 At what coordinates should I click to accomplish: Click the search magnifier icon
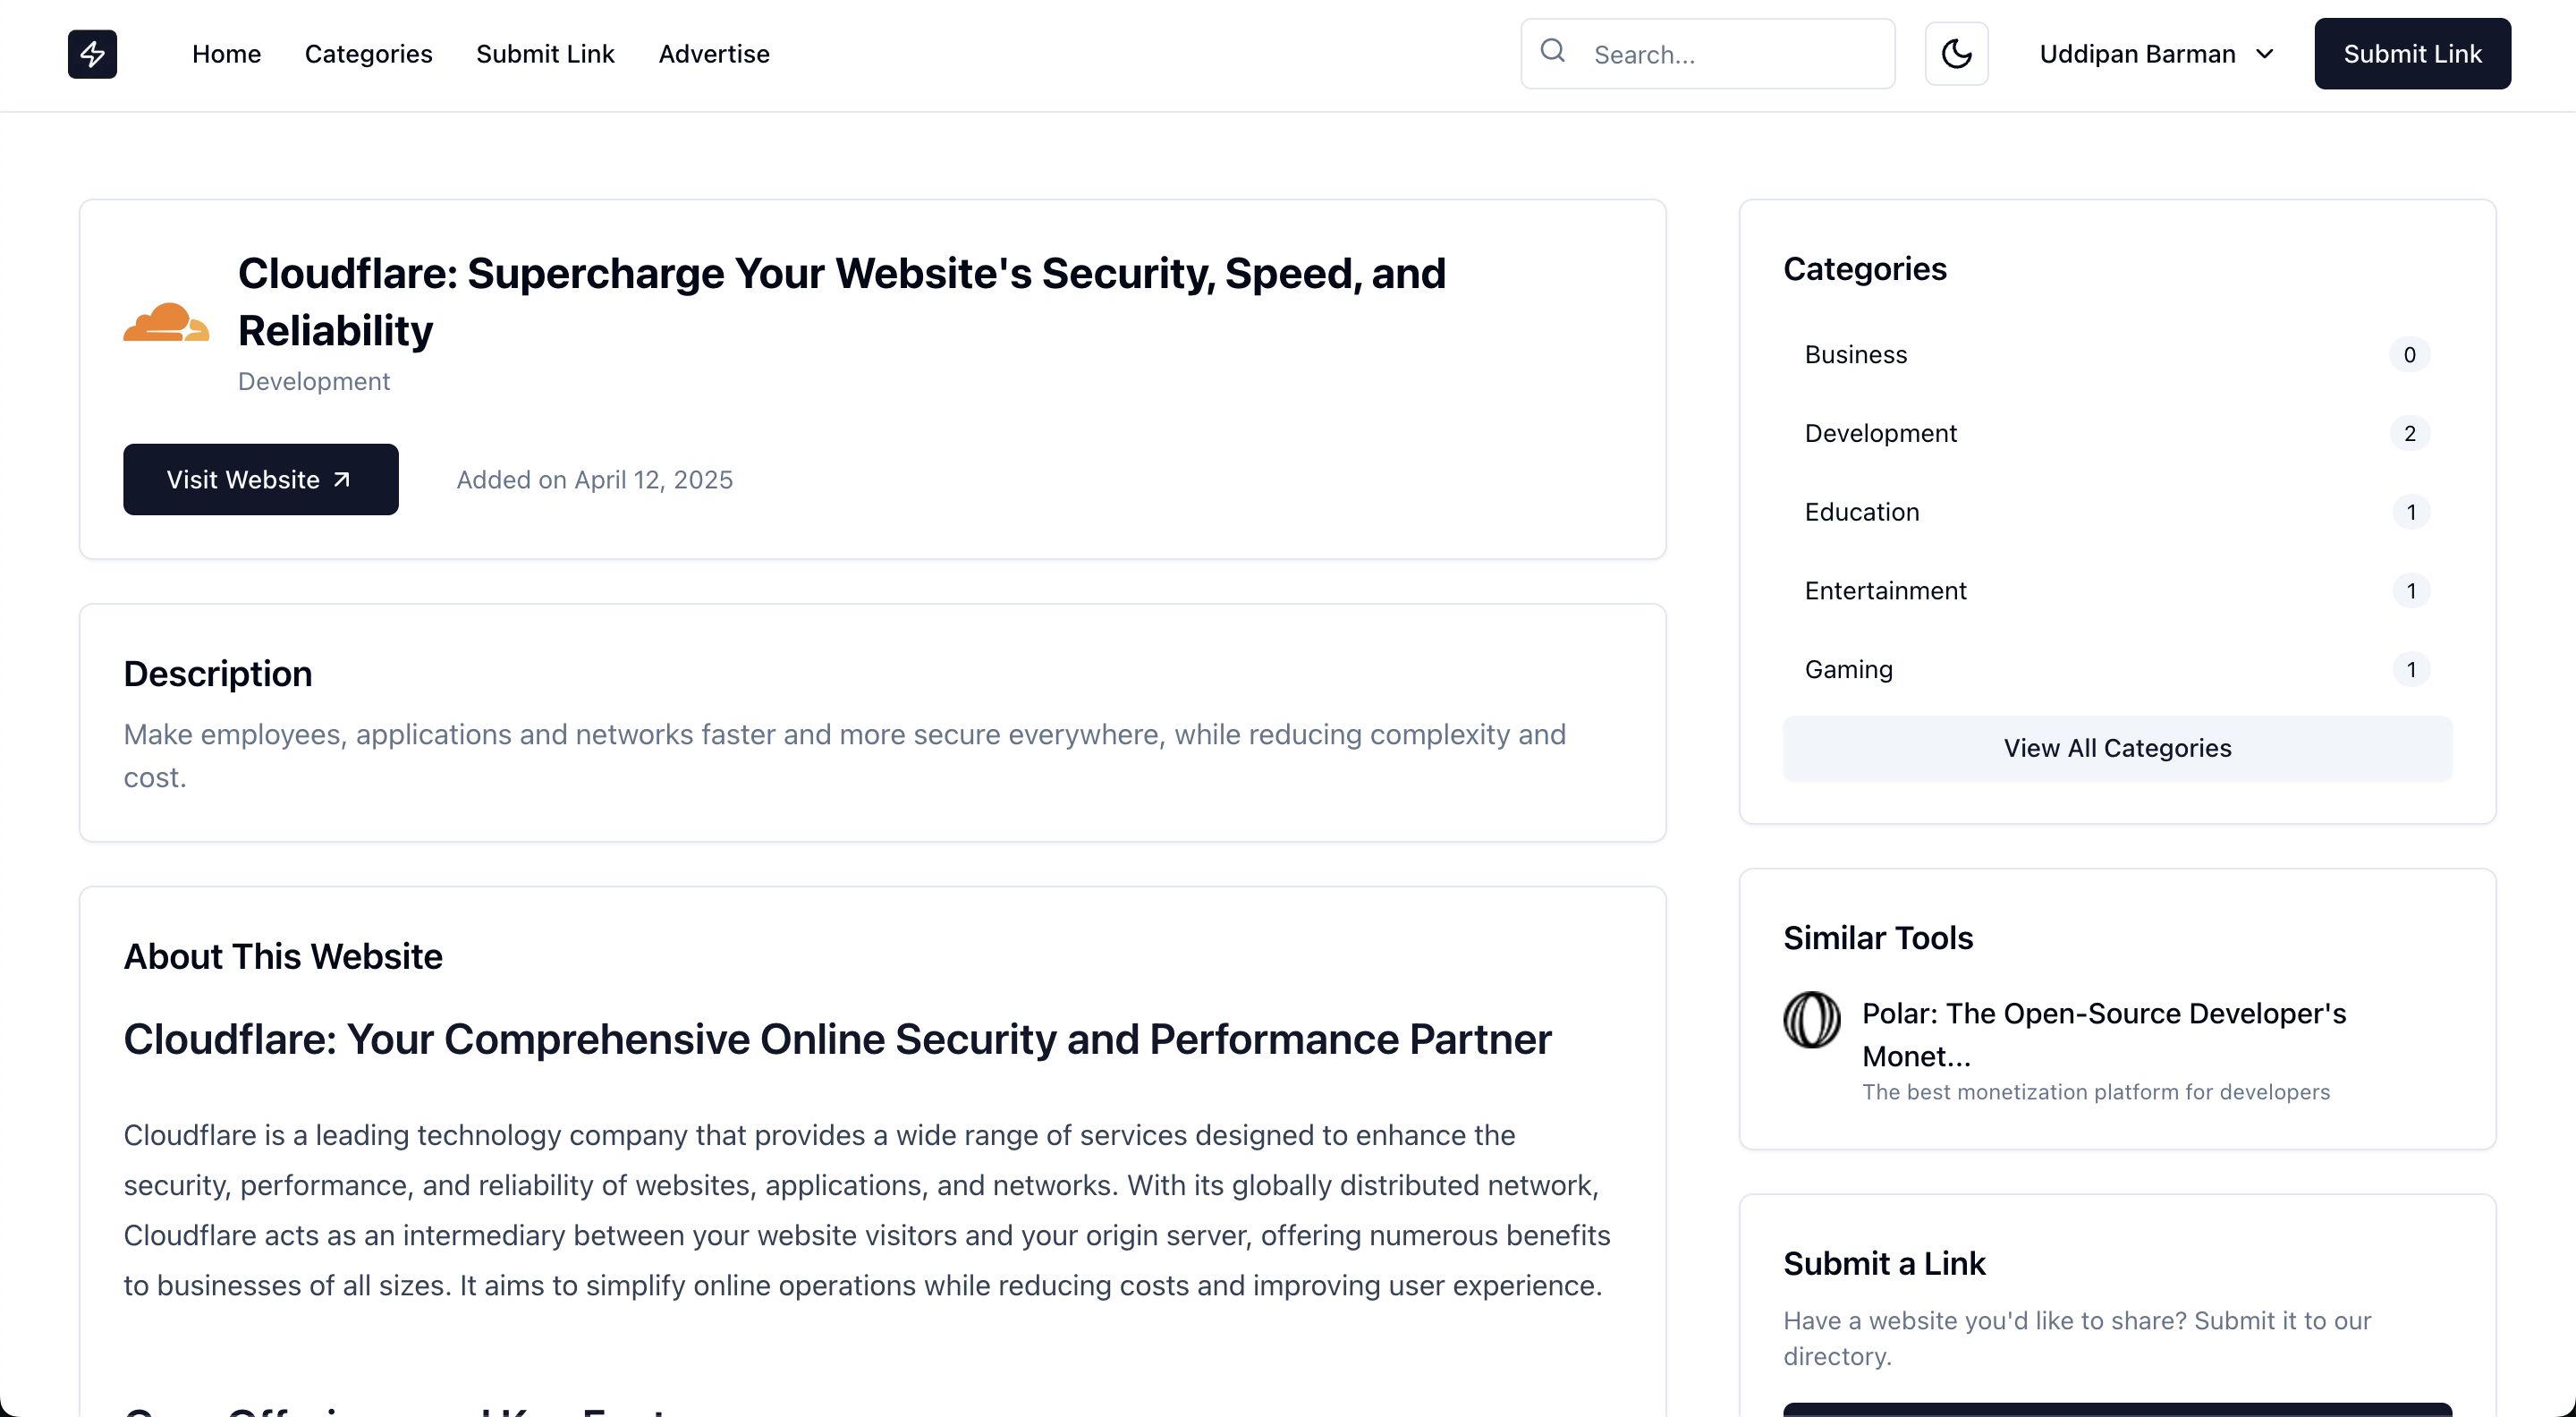[1552, 51]
